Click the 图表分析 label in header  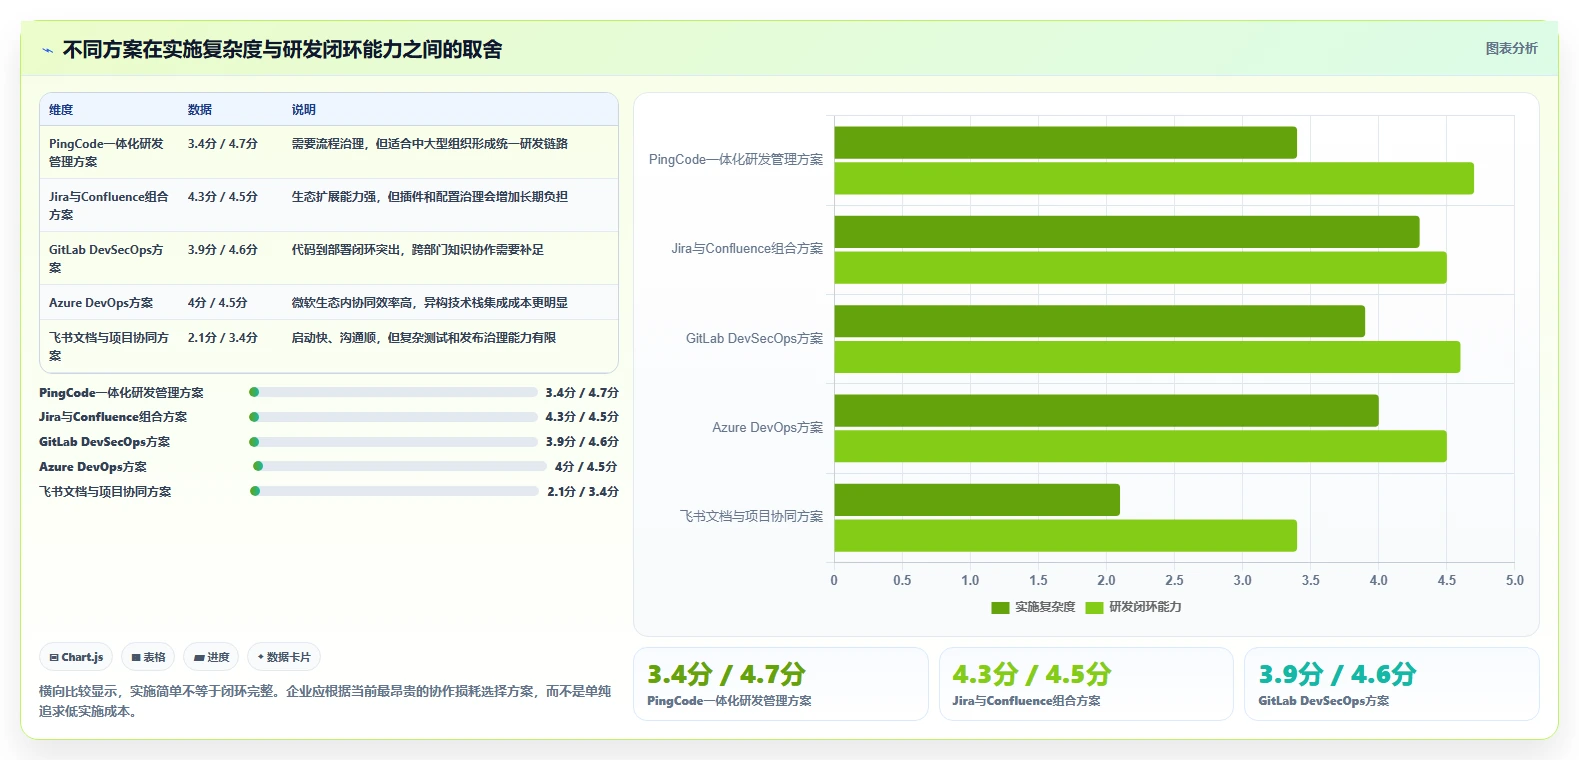coord(1511,48)
